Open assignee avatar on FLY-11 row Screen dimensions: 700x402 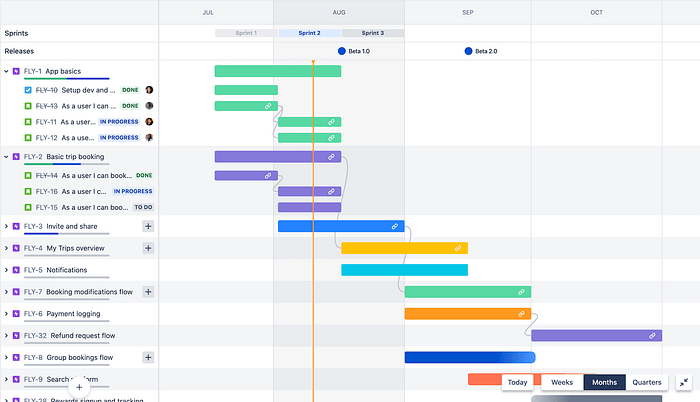[149, 121]
